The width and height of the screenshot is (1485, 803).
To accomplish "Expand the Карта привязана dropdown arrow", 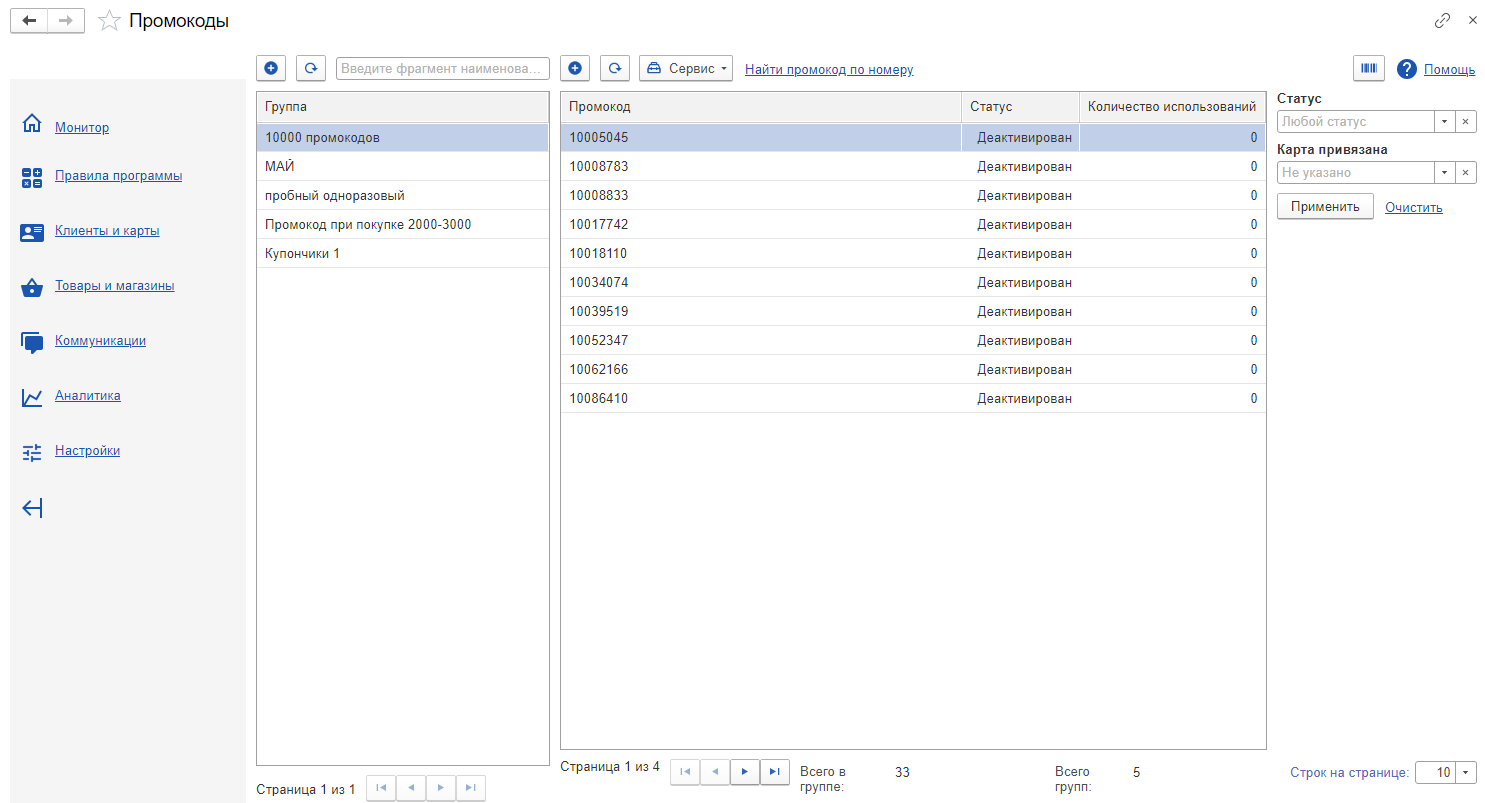I will [1444, 172].
